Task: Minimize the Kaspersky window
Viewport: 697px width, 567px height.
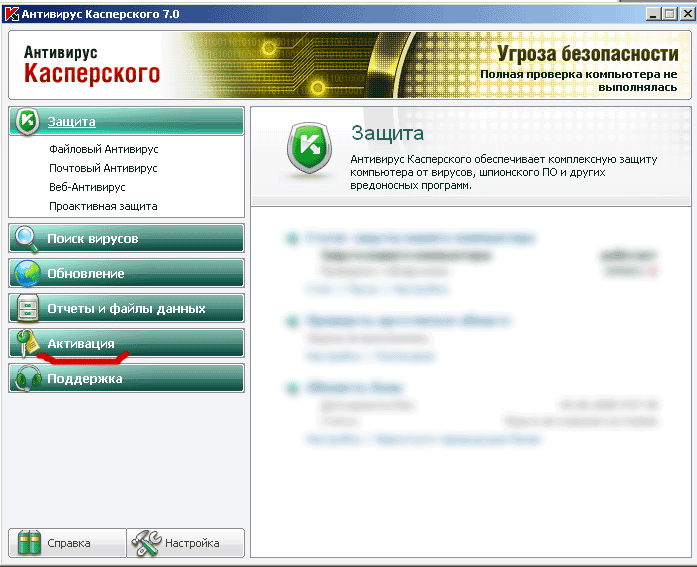Action: pos(653,14)
